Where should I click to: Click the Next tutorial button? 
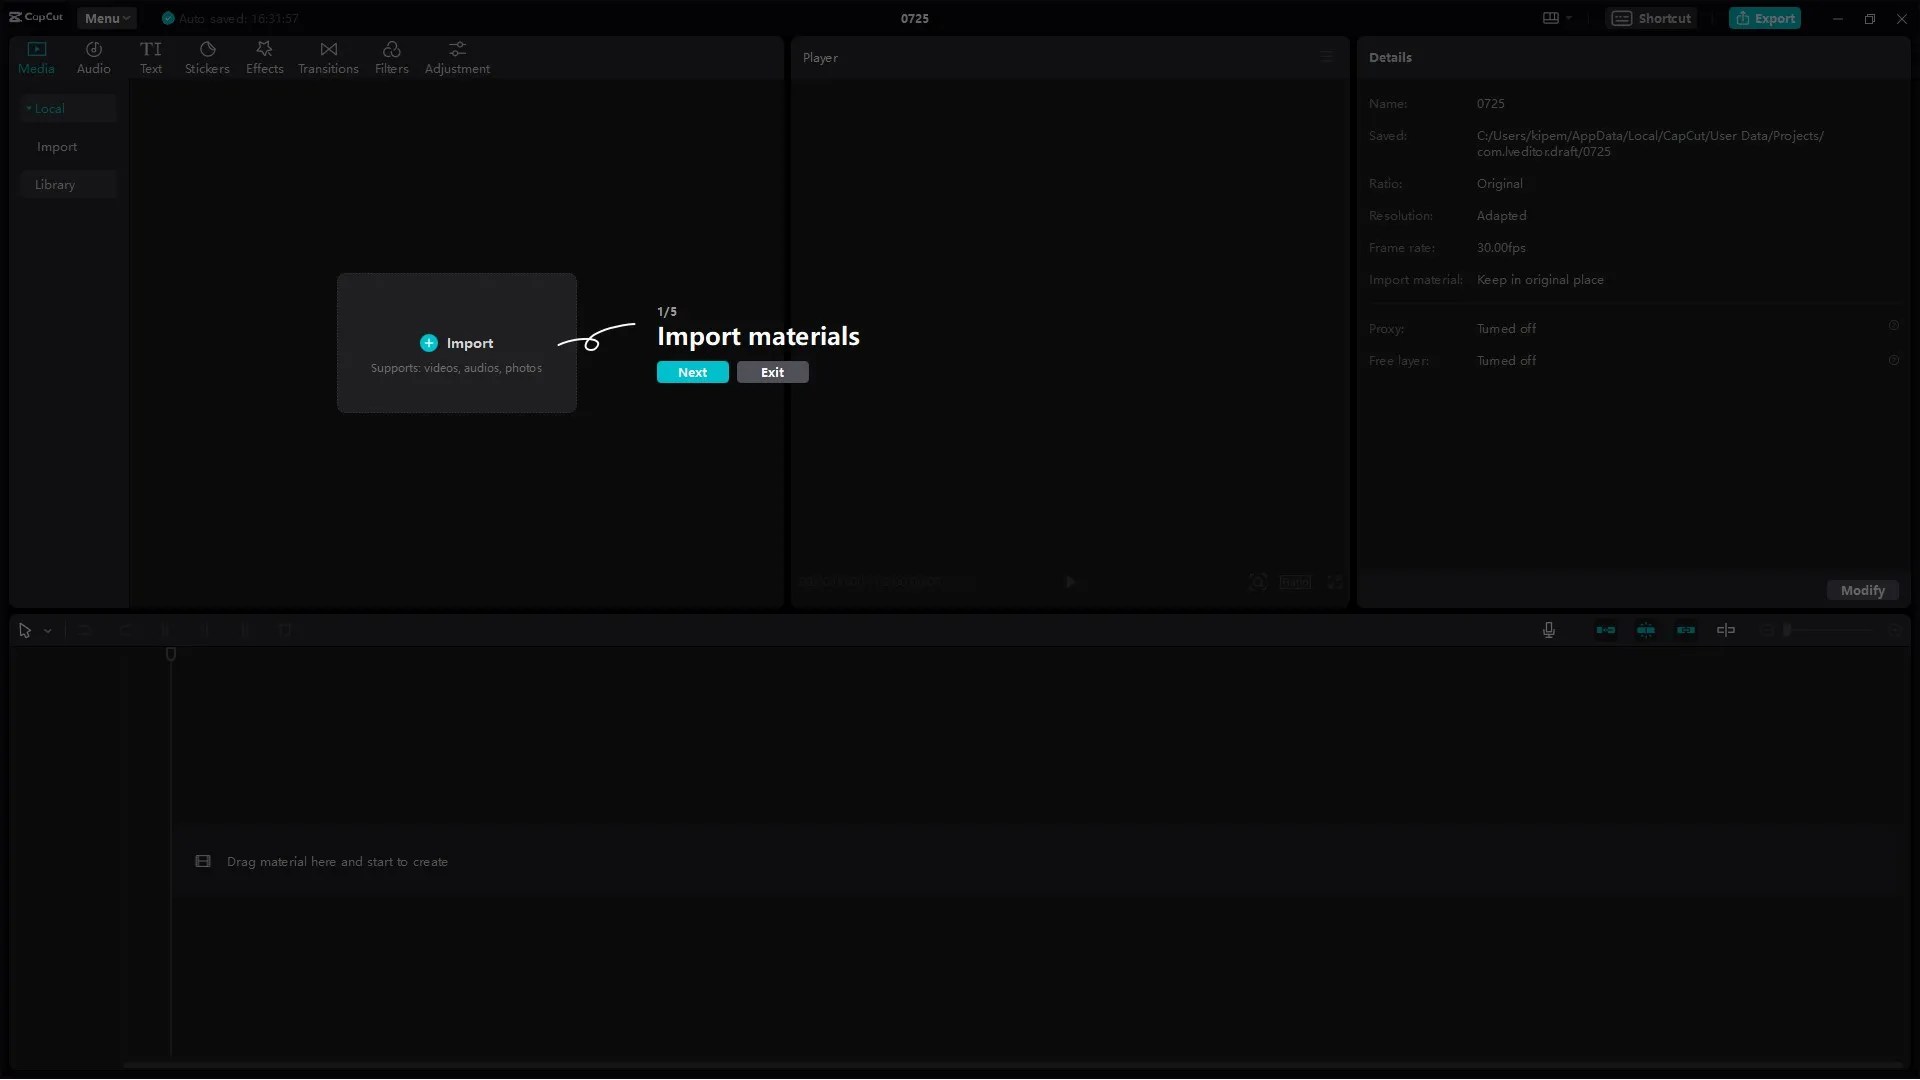click(692, 372)
